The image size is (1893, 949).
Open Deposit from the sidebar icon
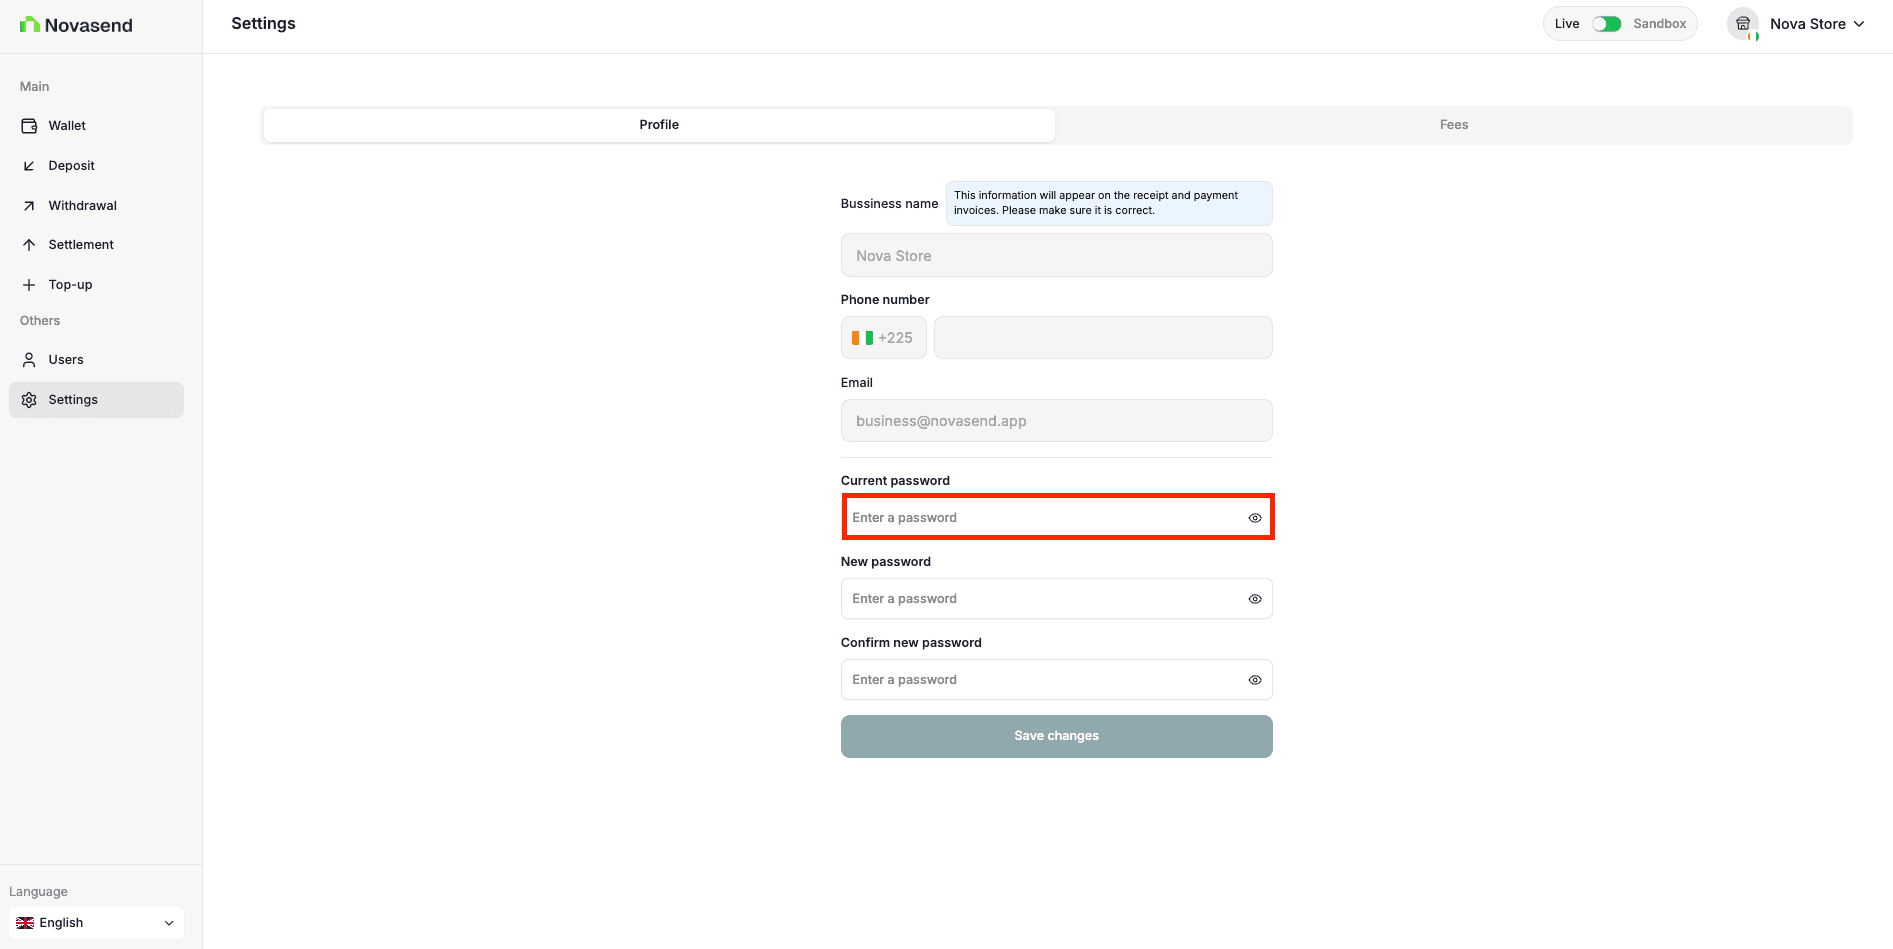coord(29,165)
